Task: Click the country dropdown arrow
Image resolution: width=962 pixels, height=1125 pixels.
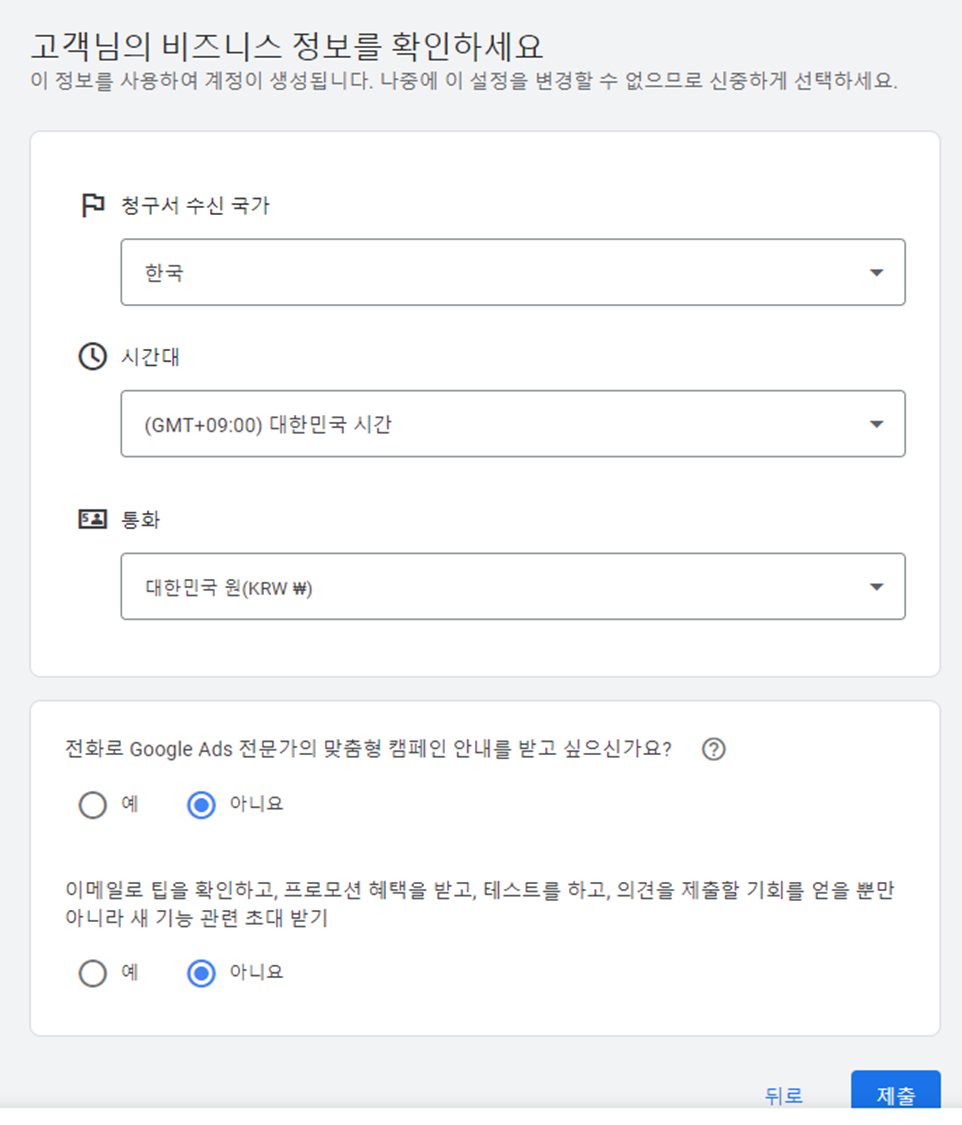Action: click(876, 272)
